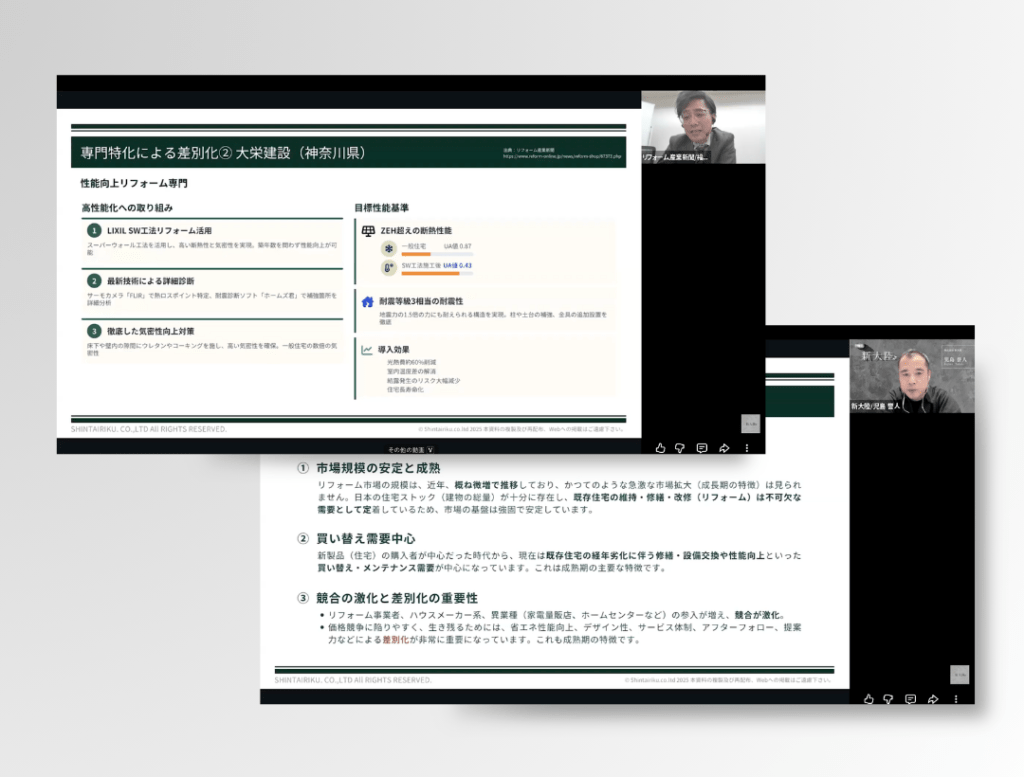Click the upper presenter webcam thumbnail
This screenshot has width=1024, height=777.
(x=702, y=127)
